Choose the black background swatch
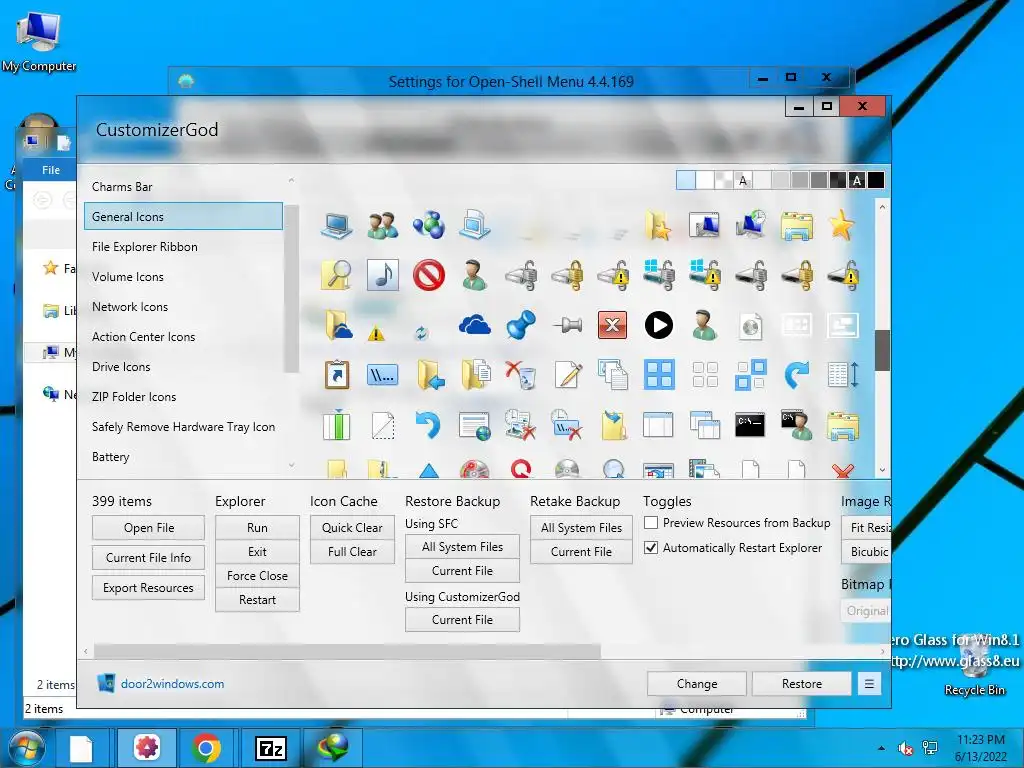This screenshot has width=1024, height=768. (x=876, y=180)
